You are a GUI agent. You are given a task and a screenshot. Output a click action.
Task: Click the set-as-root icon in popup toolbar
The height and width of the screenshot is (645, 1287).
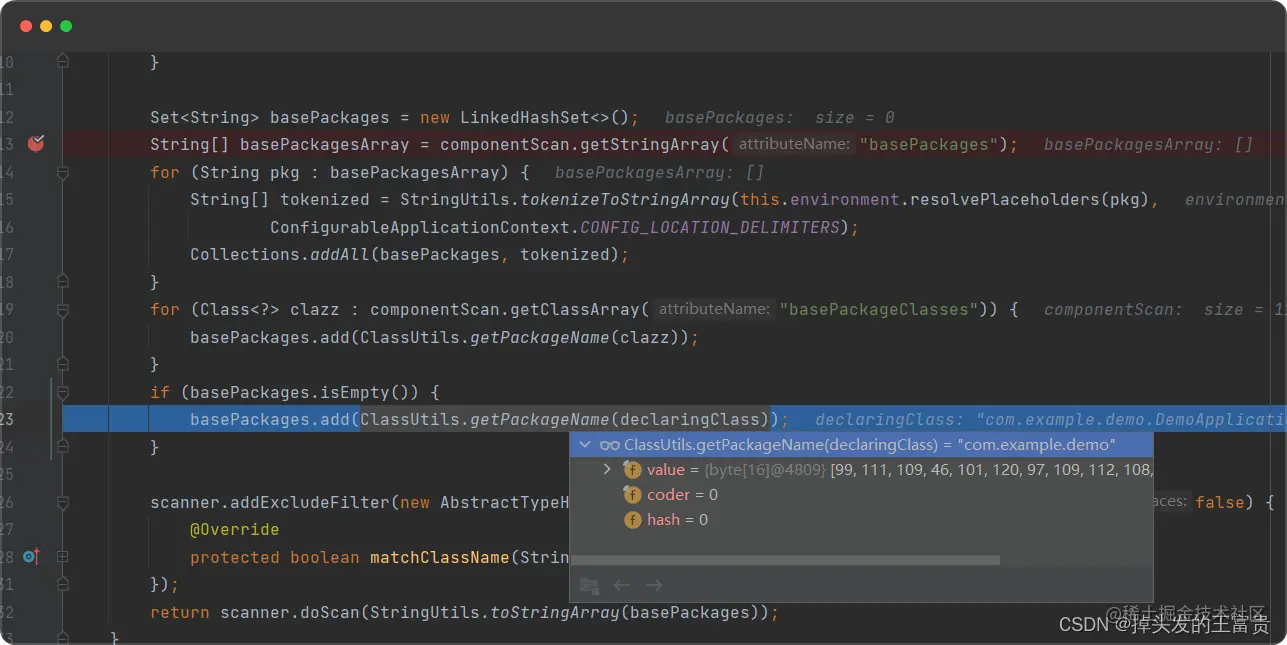(x=589, y=585)
